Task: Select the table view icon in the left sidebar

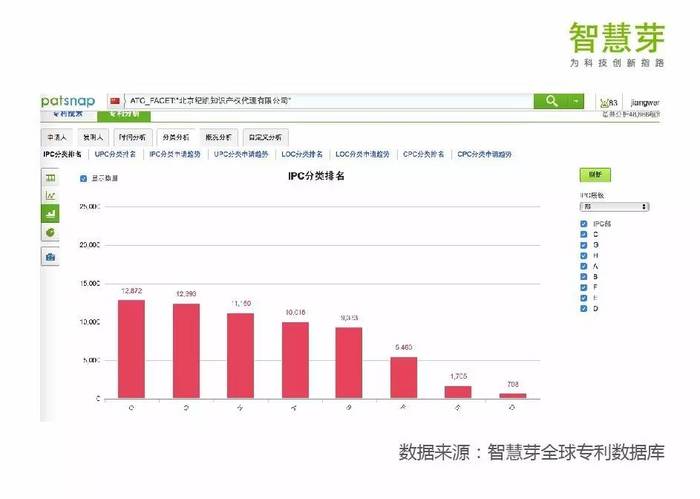Action: point(50,177)
